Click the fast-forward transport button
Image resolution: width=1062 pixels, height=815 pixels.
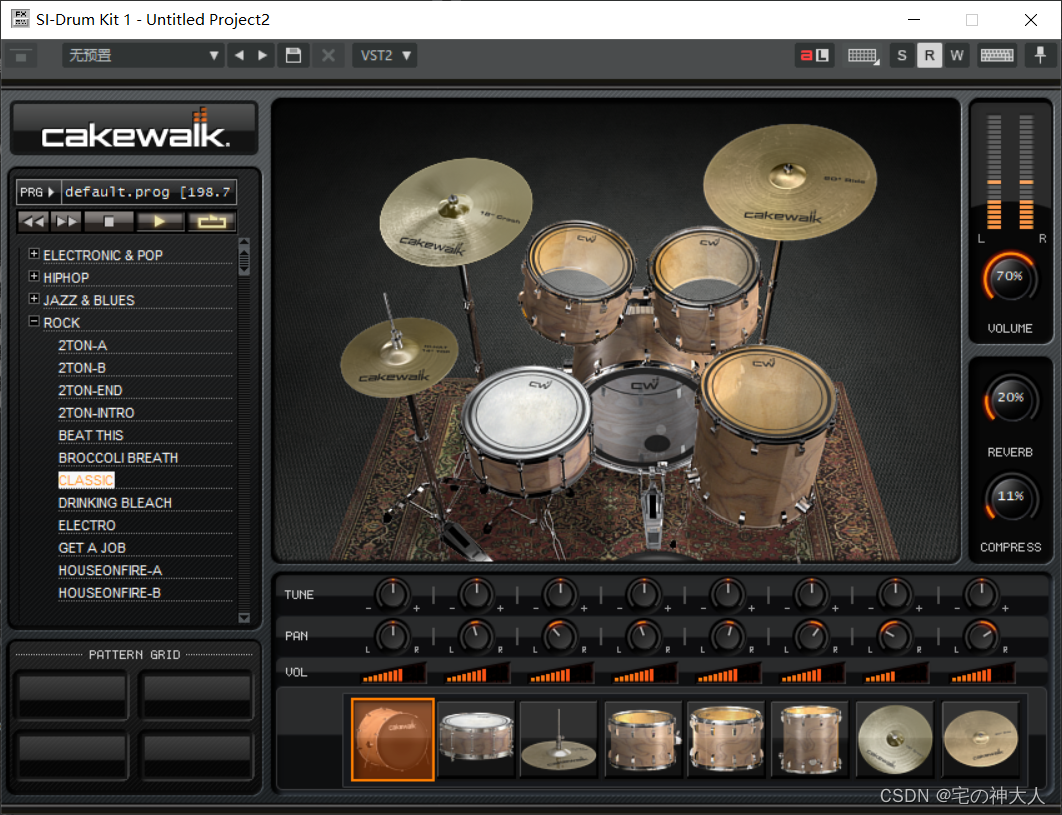pos(66,222)
